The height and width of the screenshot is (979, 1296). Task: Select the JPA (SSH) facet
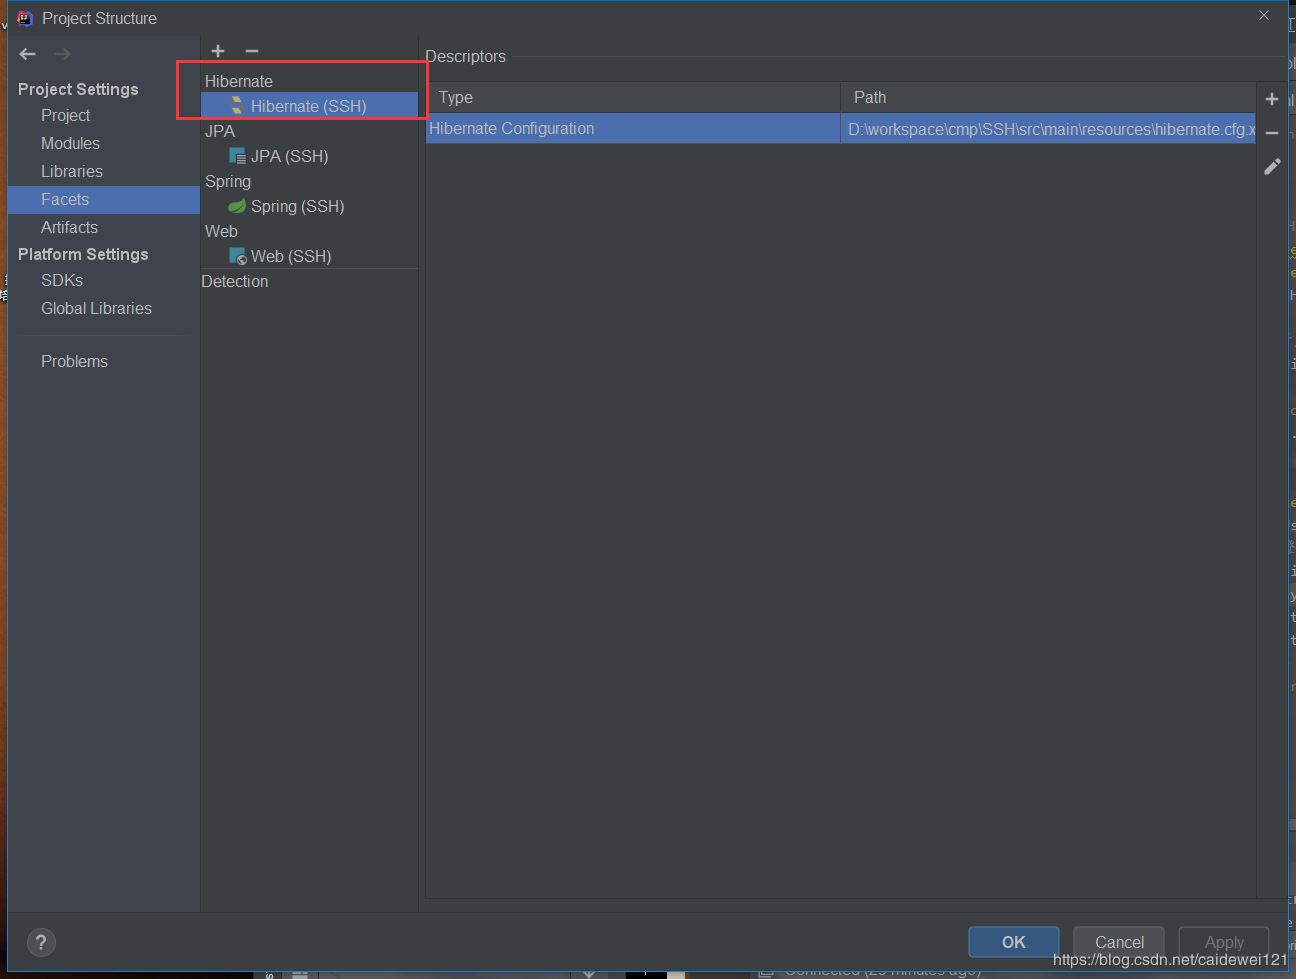pyautogui.click(x=289, y=156)
